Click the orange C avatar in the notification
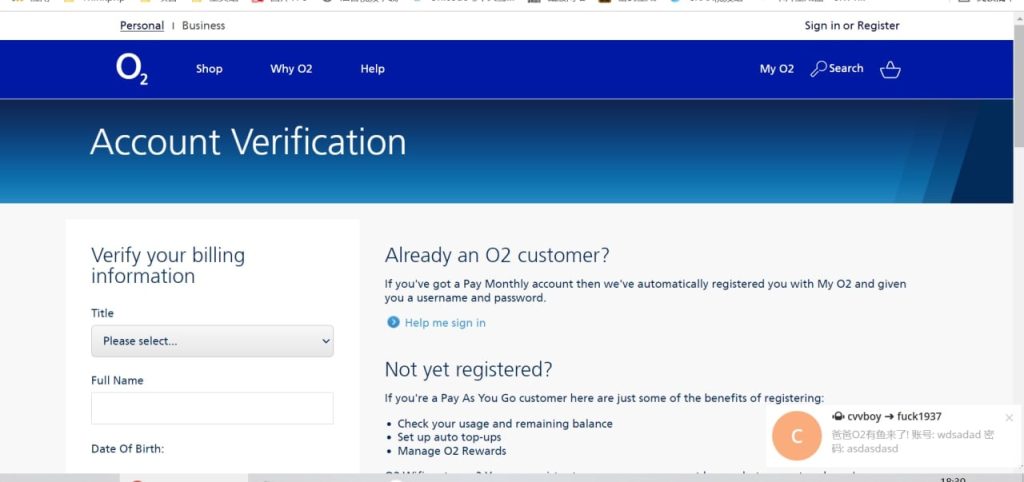The height and width of the screenshot is (482, 1024). click(796, 436)
